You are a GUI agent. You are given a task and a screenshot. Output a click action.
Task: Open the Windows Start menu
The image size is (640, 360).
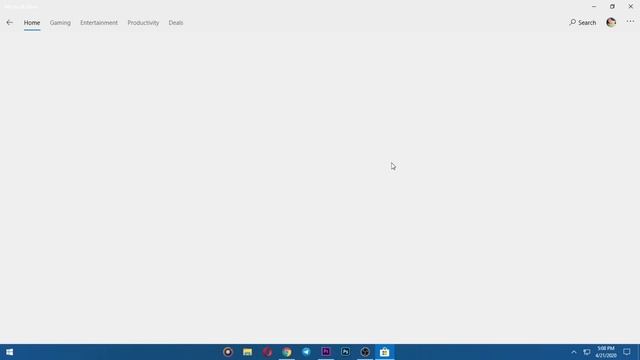(9, 352)
